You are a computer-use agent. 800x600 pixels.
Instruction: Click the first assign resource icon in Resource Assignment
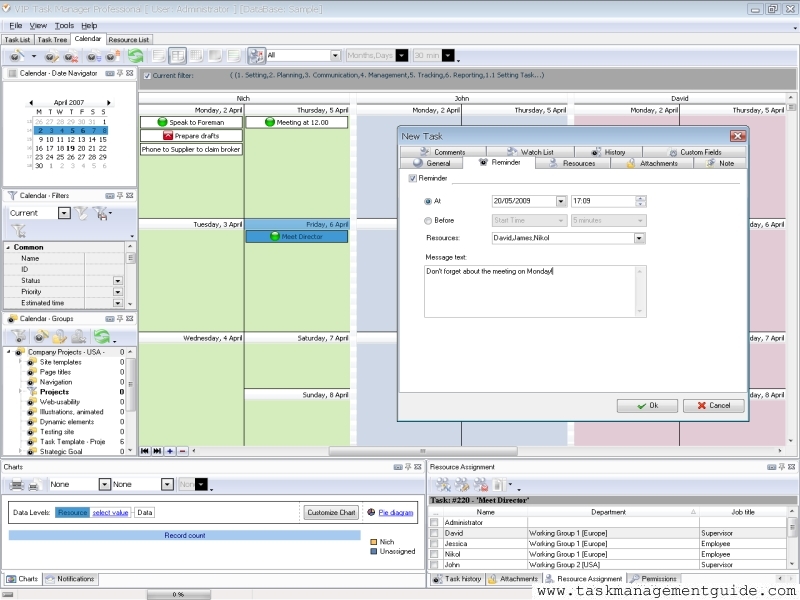443,485
